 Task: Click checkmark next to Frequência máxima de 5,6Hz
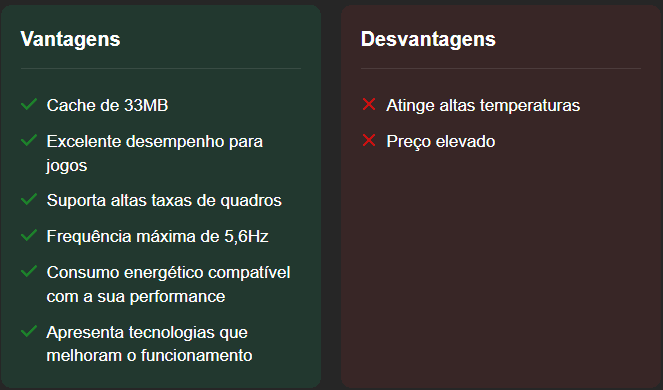tap(29, 235)
